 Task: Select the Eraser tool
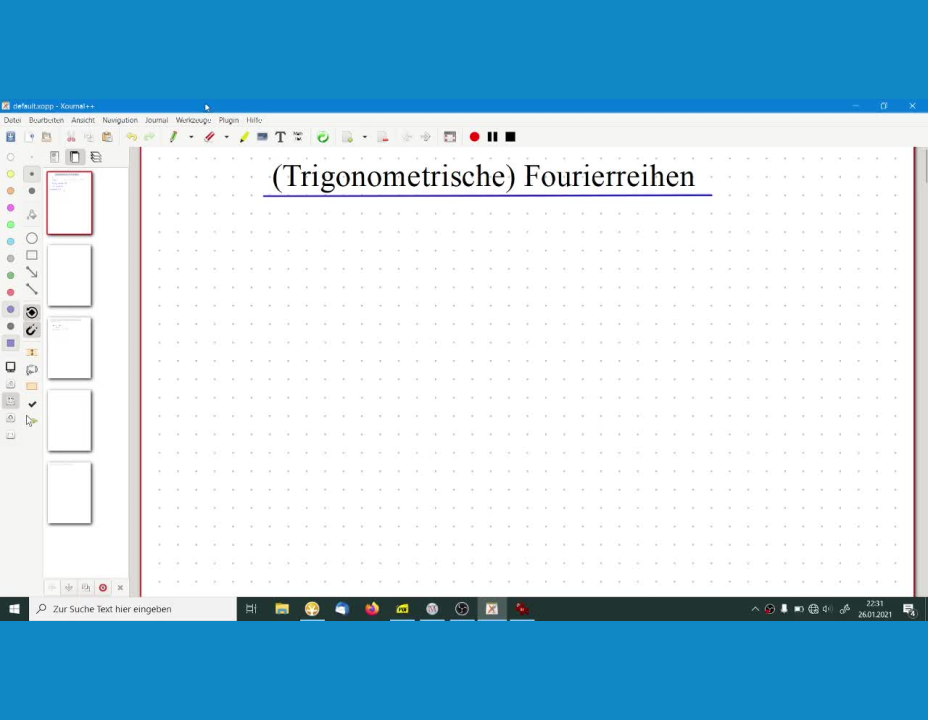tap(209, 137)
